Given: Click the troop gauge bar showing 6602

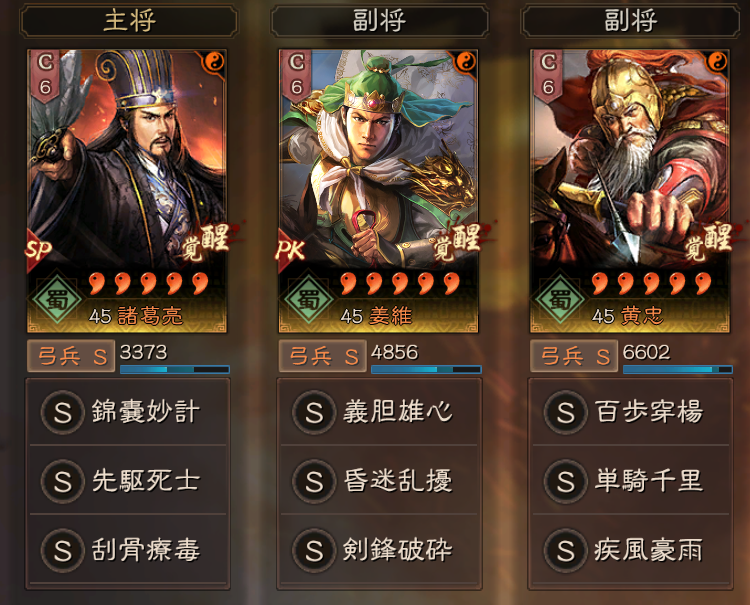Looking at the screenshot, I should click(677, 369).
